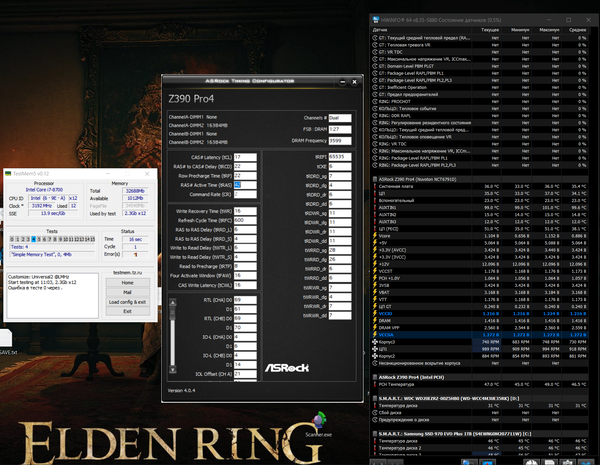Click status icon of GT: VR TDC row
Viewport: 600px width, 465px height.
pos(375,52)
